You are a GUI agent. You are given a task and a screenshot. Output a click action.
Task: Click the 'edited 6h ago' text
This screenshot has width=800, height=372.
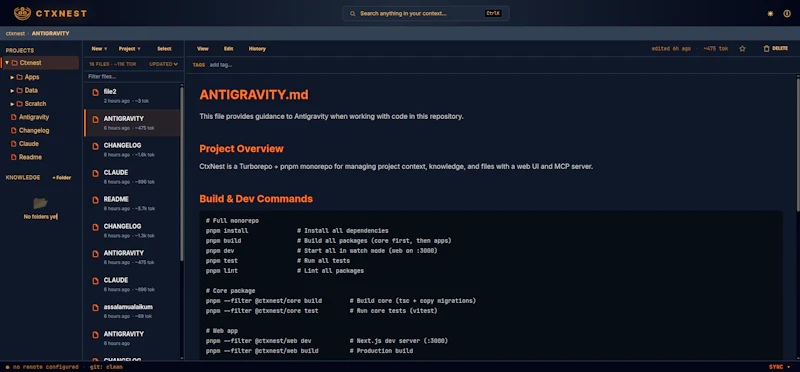(671, 49)
